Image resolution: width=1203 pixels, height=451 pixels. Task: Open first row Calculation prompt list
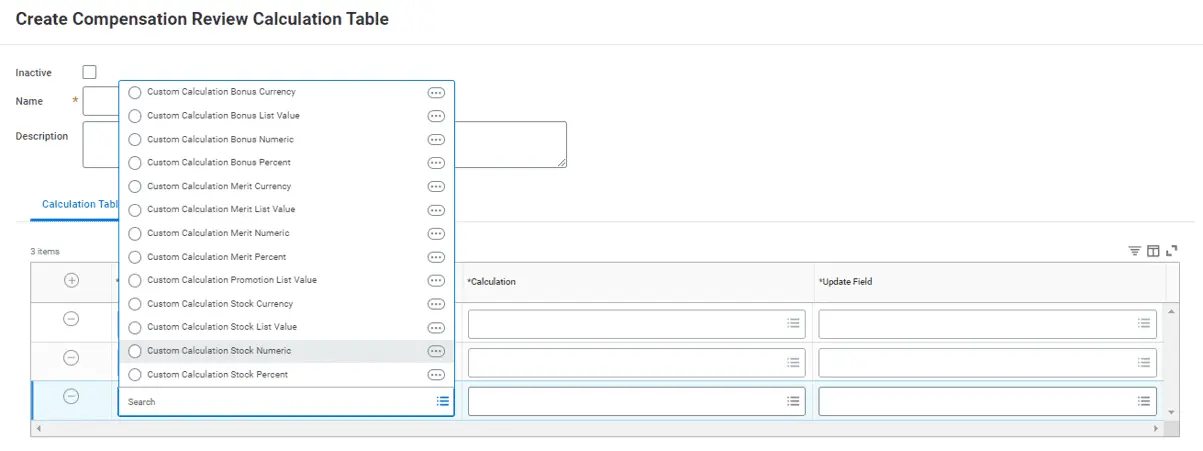793,324
